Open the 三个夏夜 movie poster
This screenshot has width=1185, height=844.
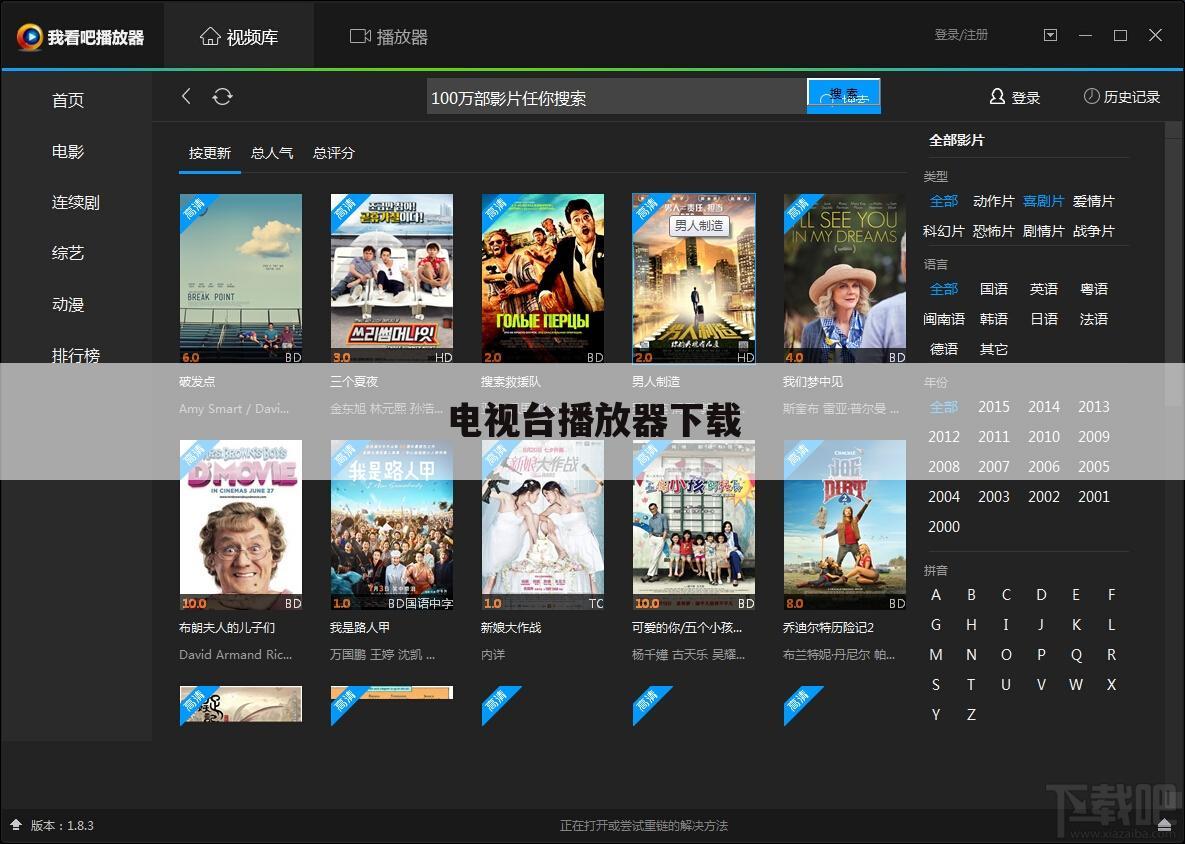391,279
